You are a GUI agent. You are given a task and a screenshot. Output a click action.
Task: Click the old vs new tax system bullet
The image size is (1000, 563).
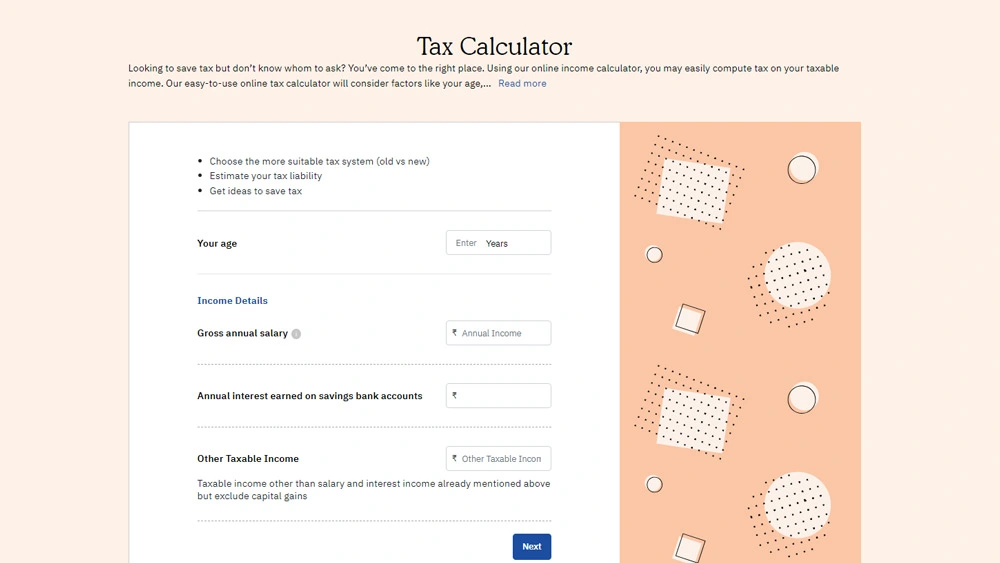pos(319,161)
